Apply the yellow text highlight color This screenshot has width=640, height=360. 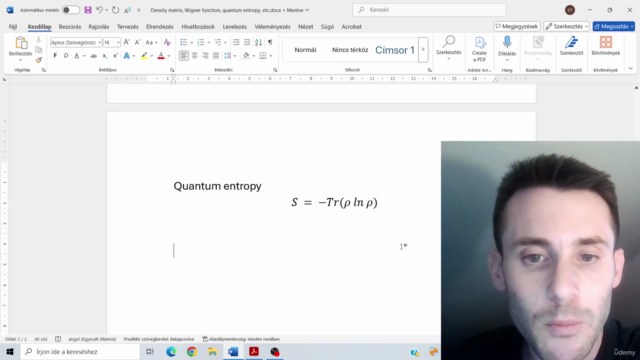[144, 56]
